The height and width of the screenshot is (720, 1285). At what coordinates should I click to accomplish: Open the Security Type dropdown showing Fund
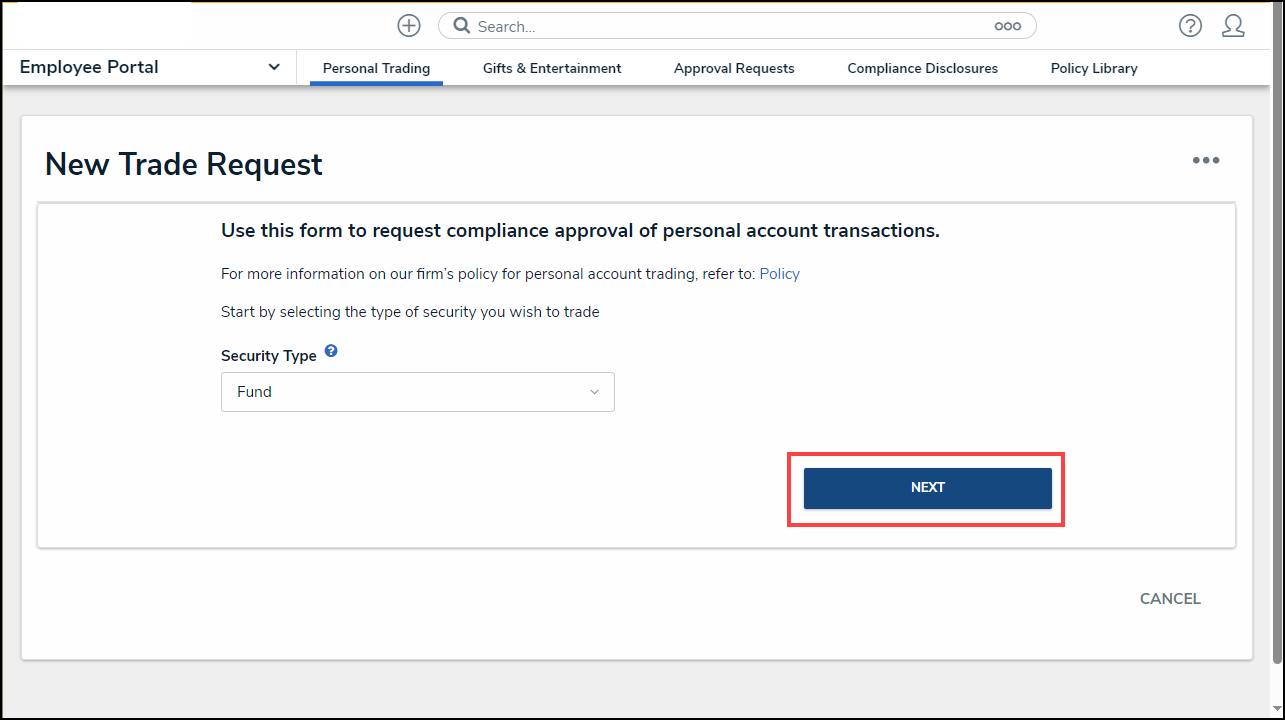coord(418,392)
